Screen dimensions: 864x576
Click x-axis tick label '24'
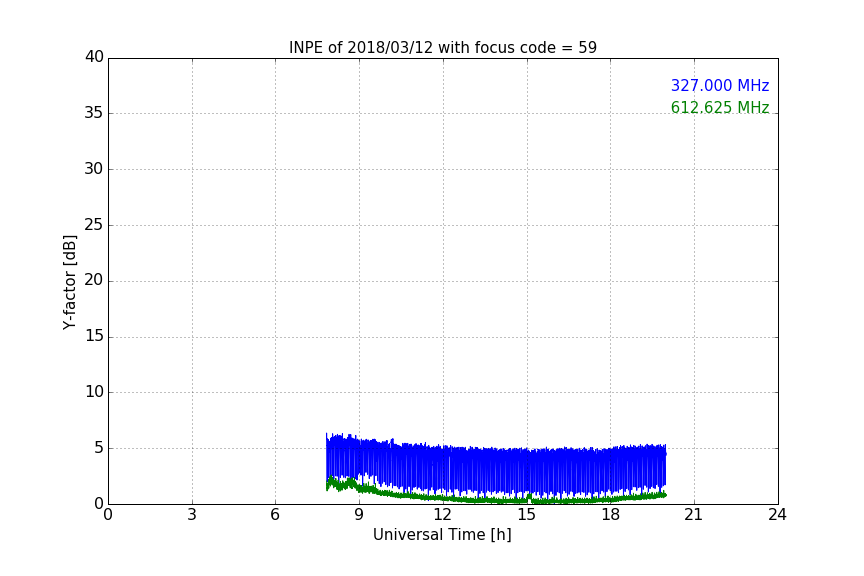(777, 515)
